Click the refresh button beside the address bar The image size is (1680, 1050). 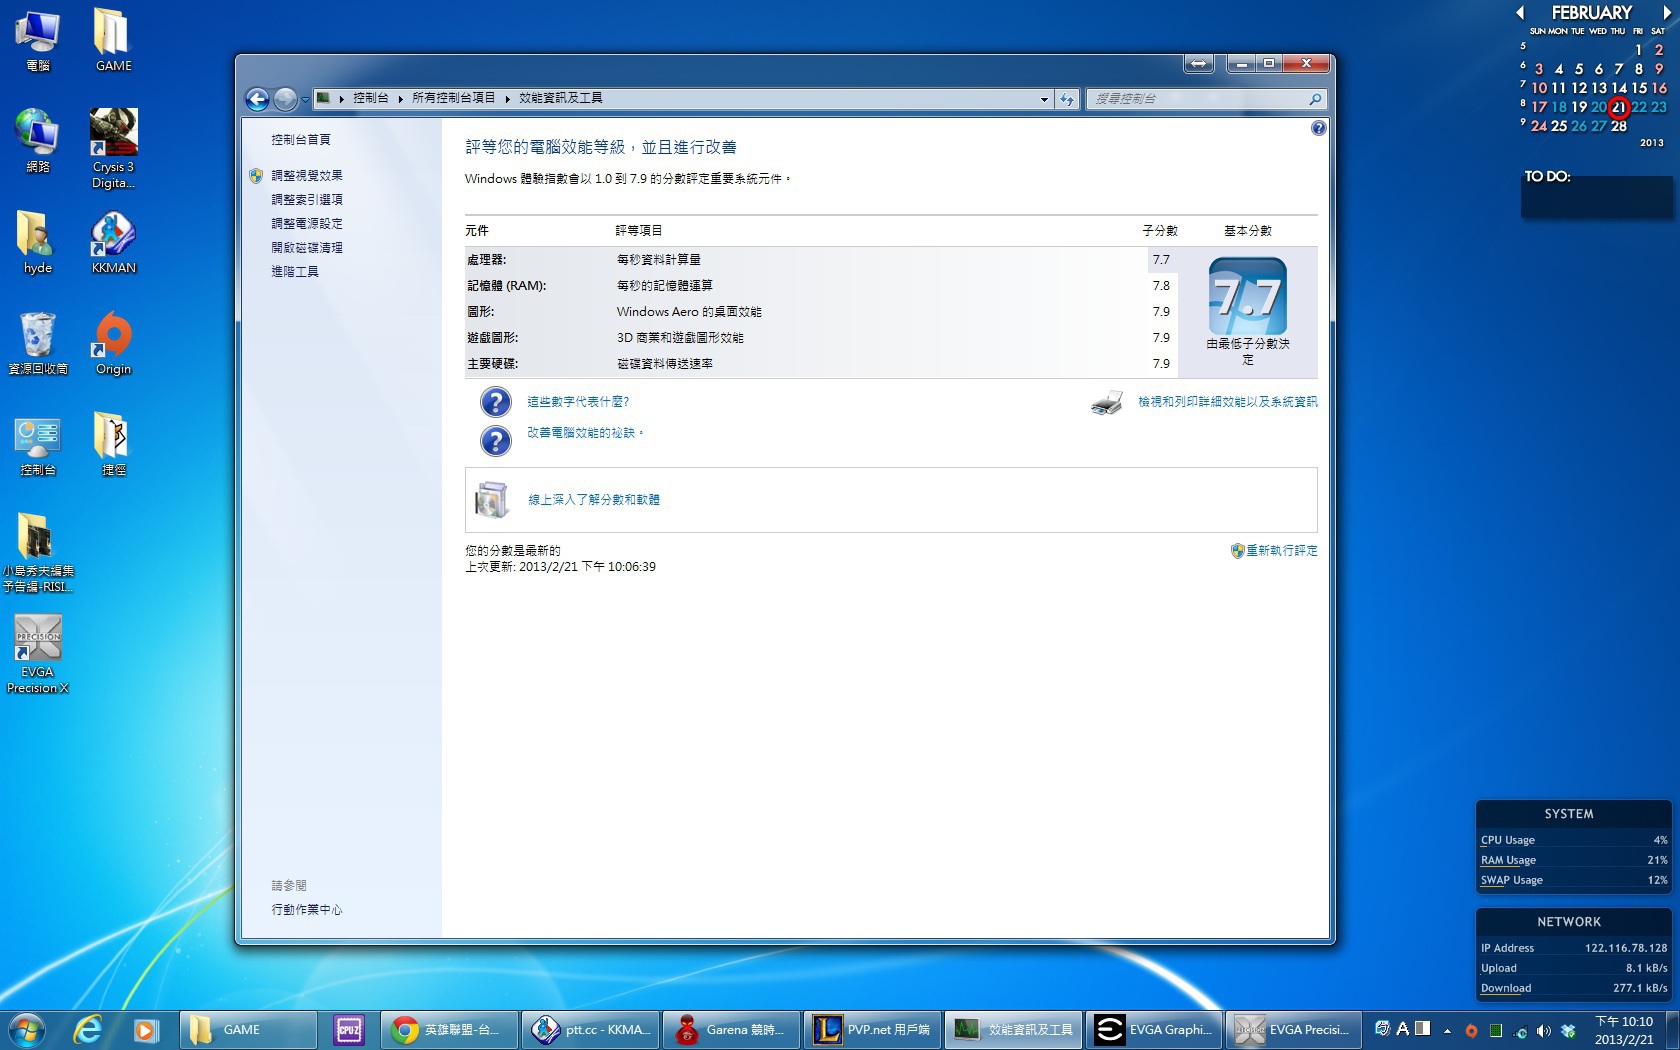point(1067,99)
